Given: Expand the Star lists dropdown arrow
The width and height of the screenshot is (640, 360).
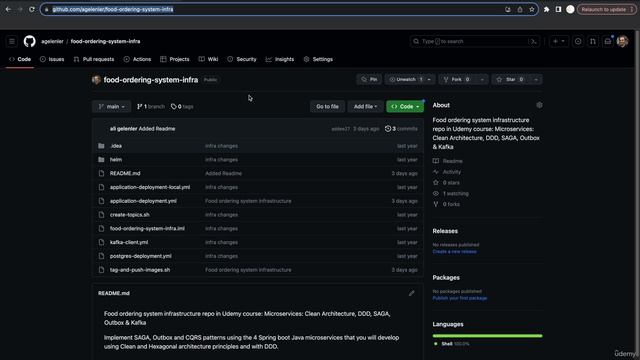Looking at the screenshot, I should point(536,80).
